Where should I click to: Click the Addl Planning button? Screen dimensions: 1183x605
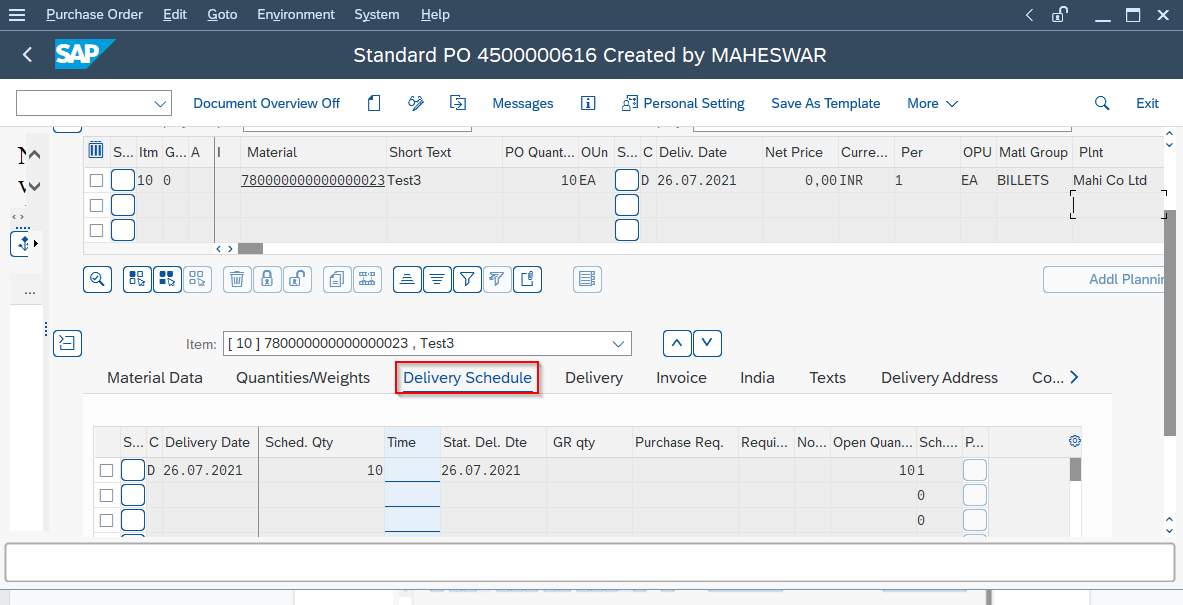1105,279
